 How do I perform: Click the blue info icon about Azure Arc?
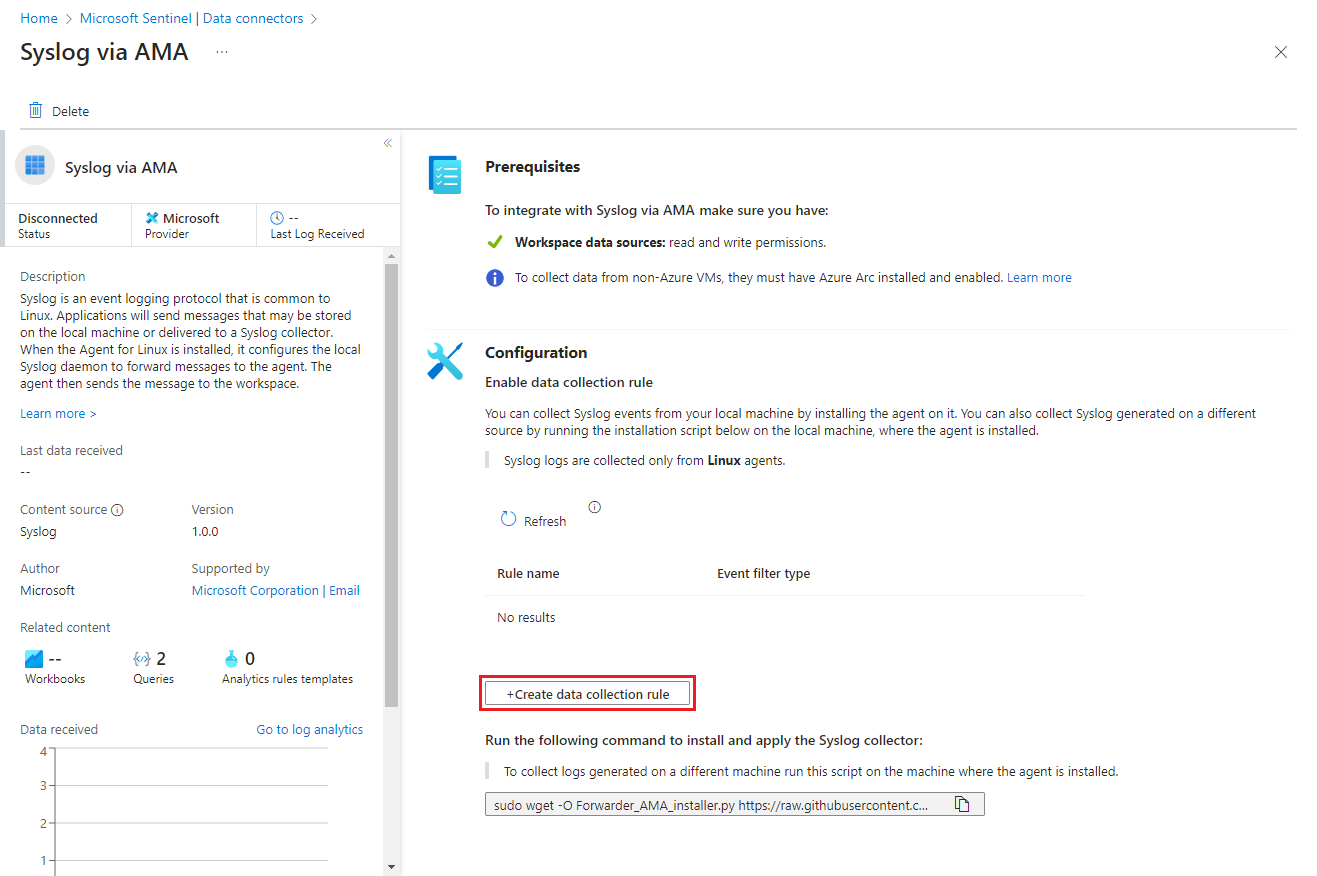[495, 277]
